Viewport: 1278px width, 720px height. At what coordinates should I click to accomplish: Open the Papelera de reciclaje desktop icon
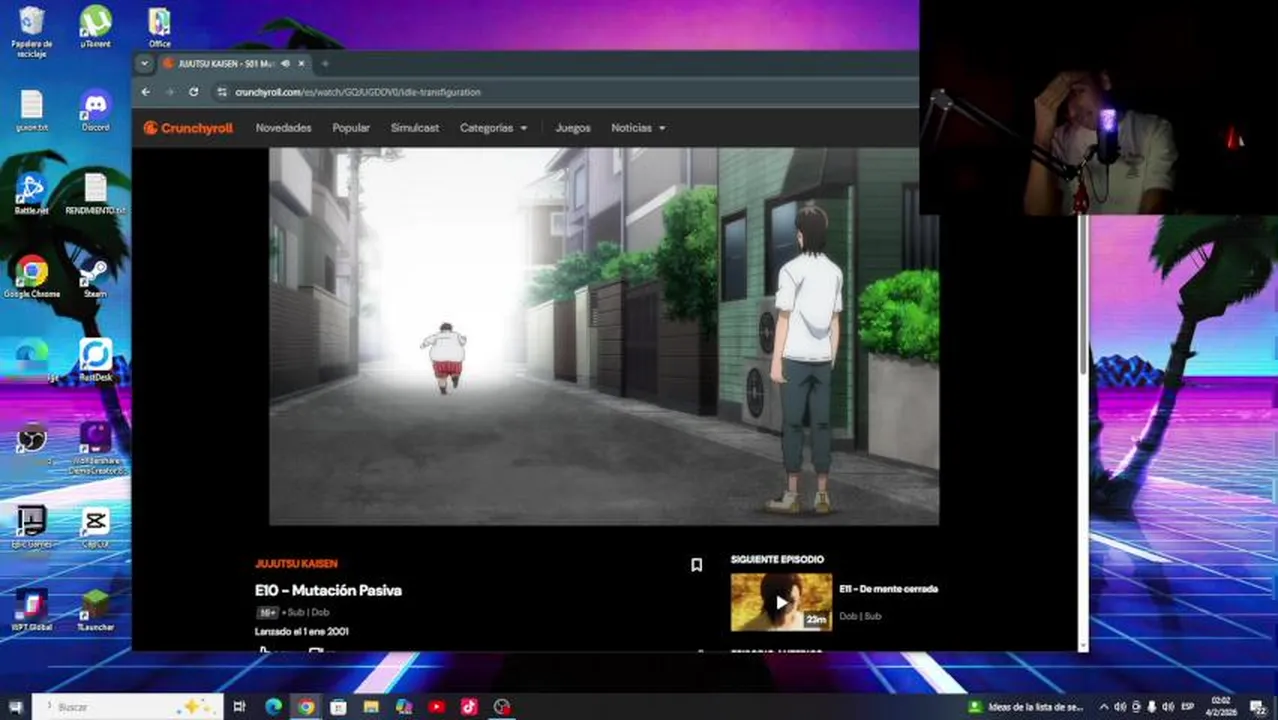pos(32,31)
